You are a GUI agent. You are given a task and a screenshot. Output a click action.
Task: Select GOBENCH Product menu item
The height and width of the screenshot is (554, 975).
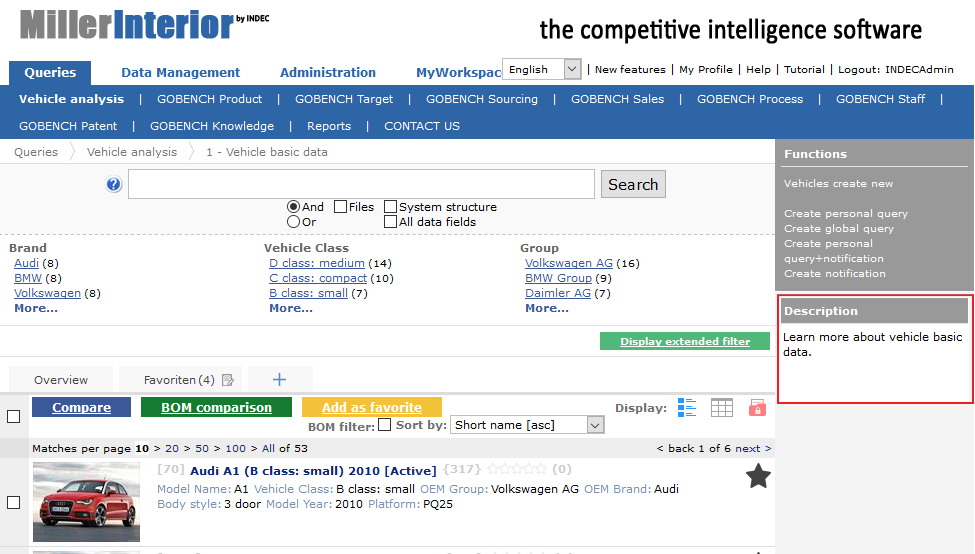coord(210,99)
